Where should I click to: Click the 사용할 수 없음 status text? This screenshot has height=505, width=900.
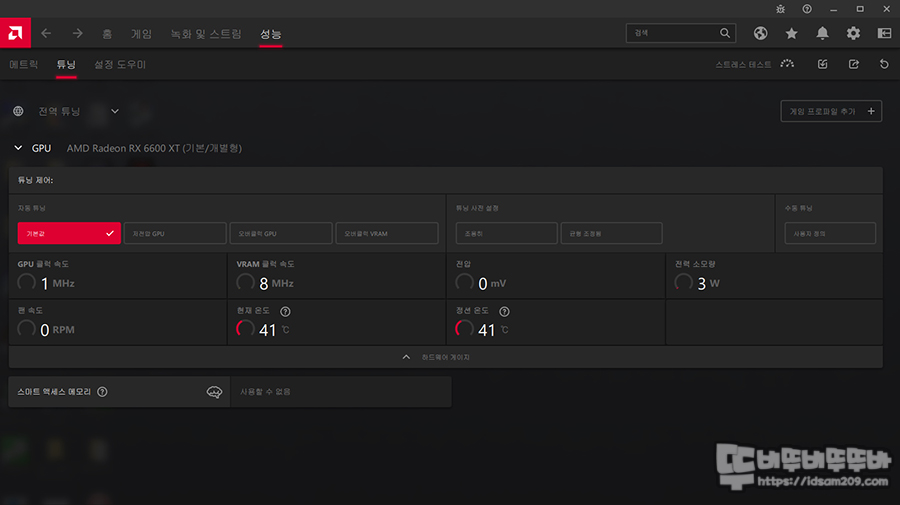coord(265,392)
